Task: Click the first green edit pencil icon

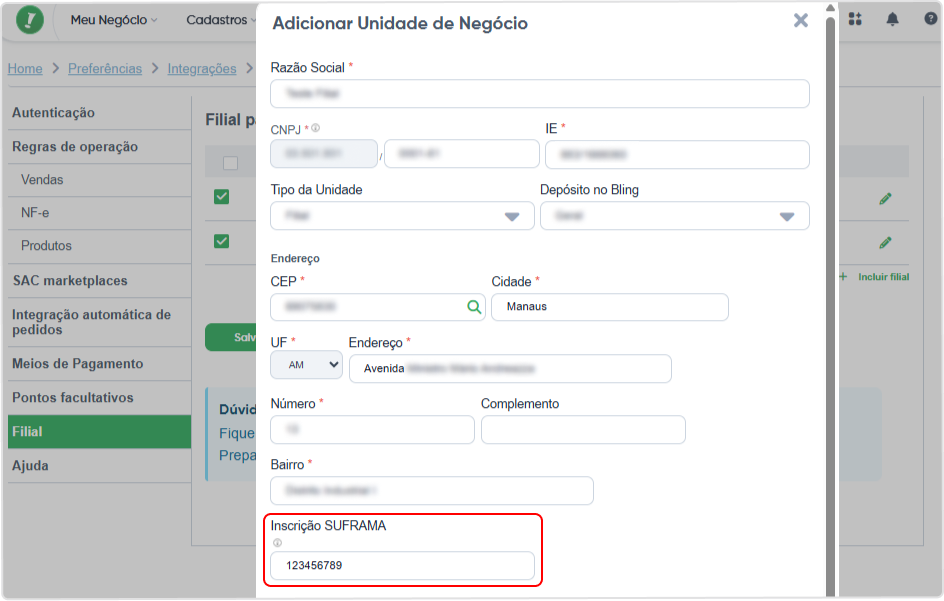Action: [885, 199]
